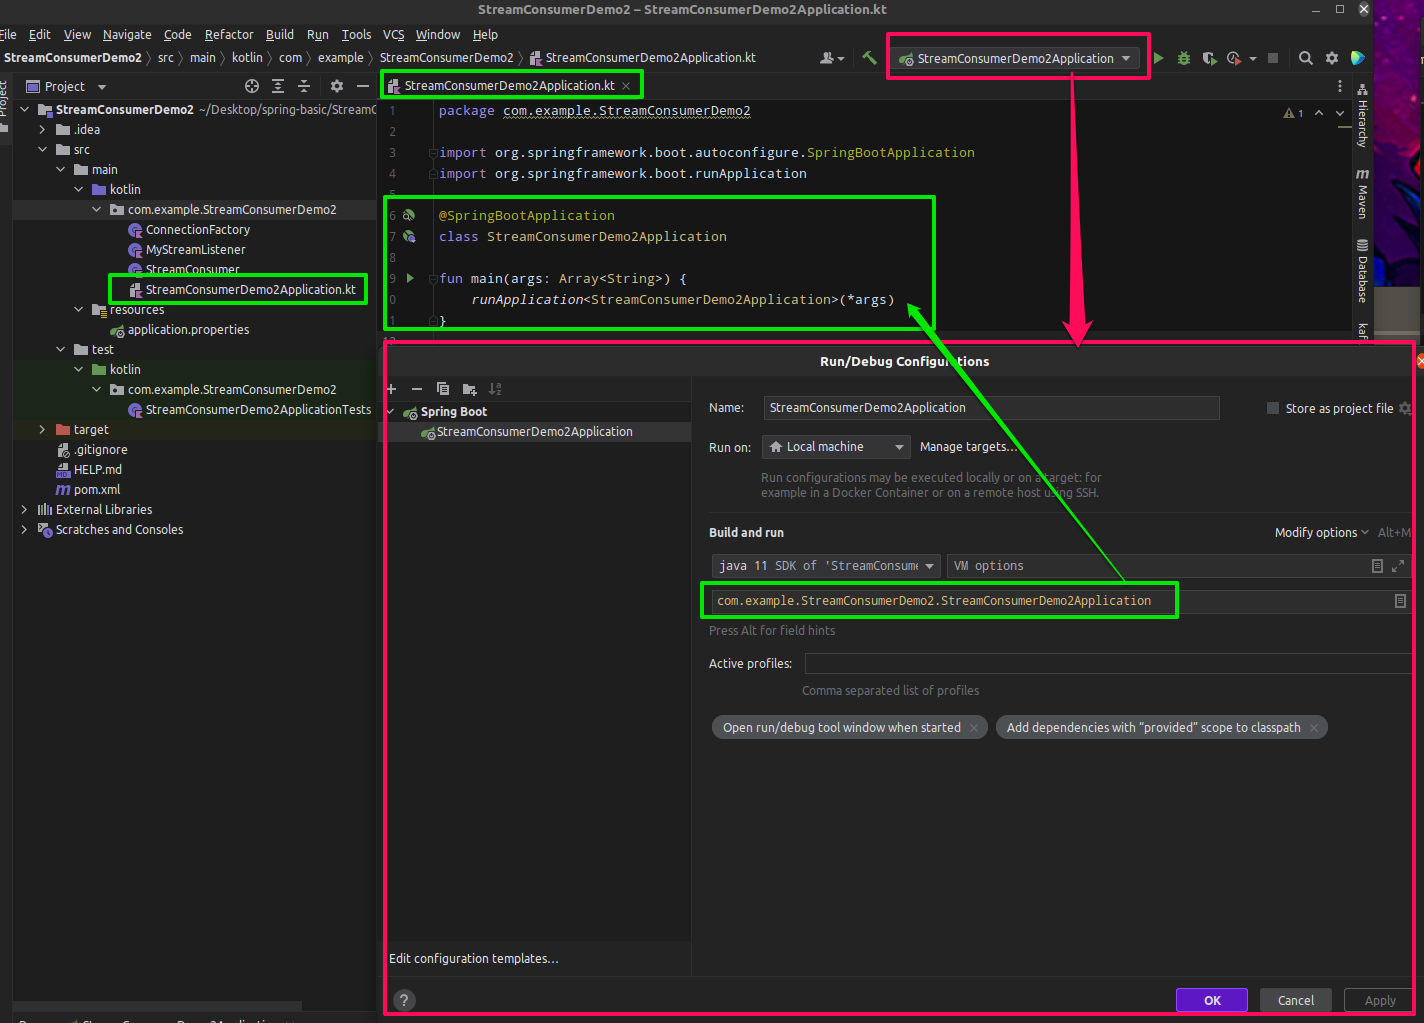The width and height of the screenshot is (1424, 1023).
Task: Open Search Everywhere magnifier icon
Action: pos(1306,58)
